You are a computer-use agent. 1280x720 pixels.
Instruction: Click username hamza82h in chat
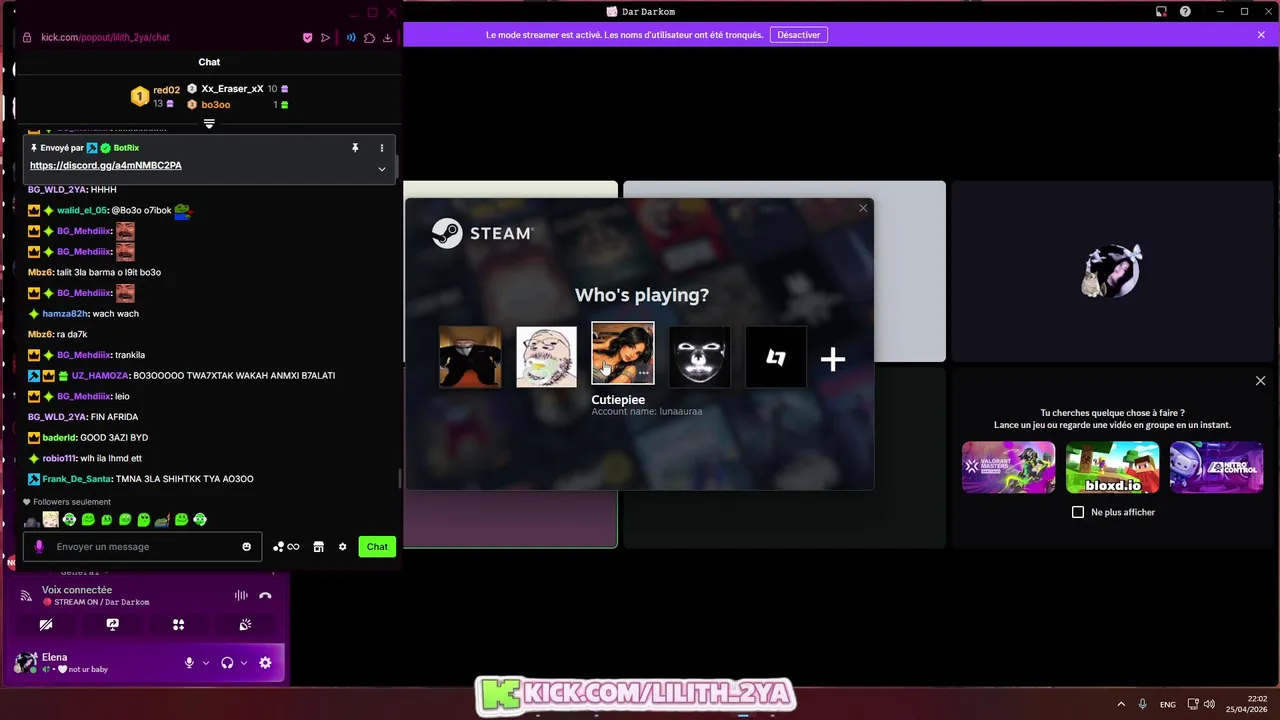(x=65, y=313)
